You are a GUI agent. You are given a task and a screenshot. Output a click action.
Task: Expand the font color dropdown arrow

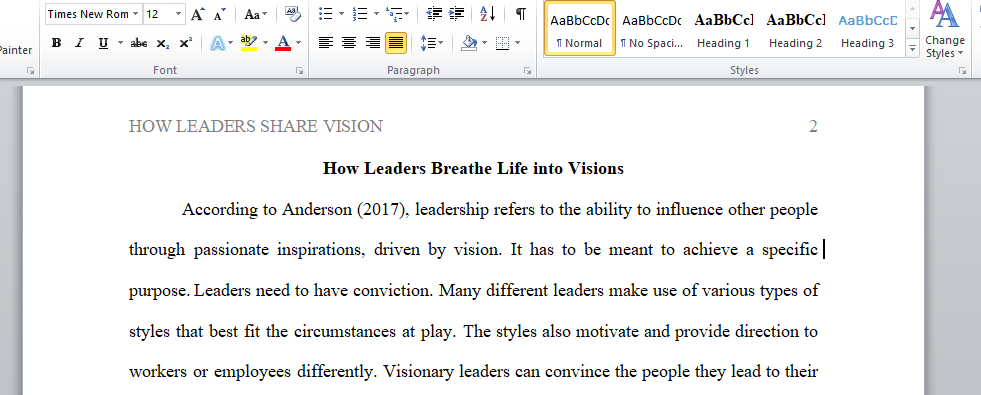(298, 43)
